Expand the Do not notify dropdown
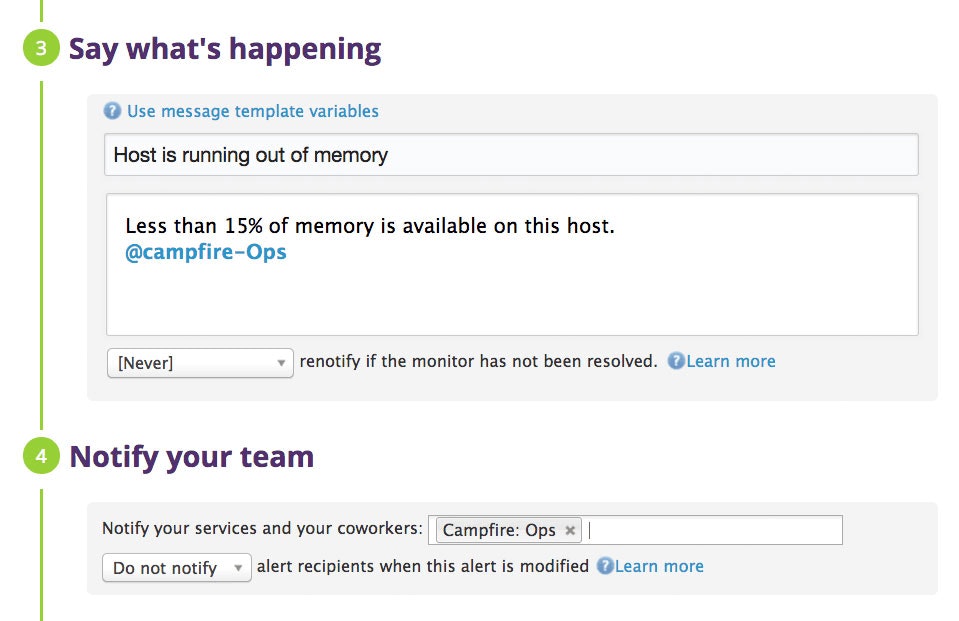 click(177, 568)
